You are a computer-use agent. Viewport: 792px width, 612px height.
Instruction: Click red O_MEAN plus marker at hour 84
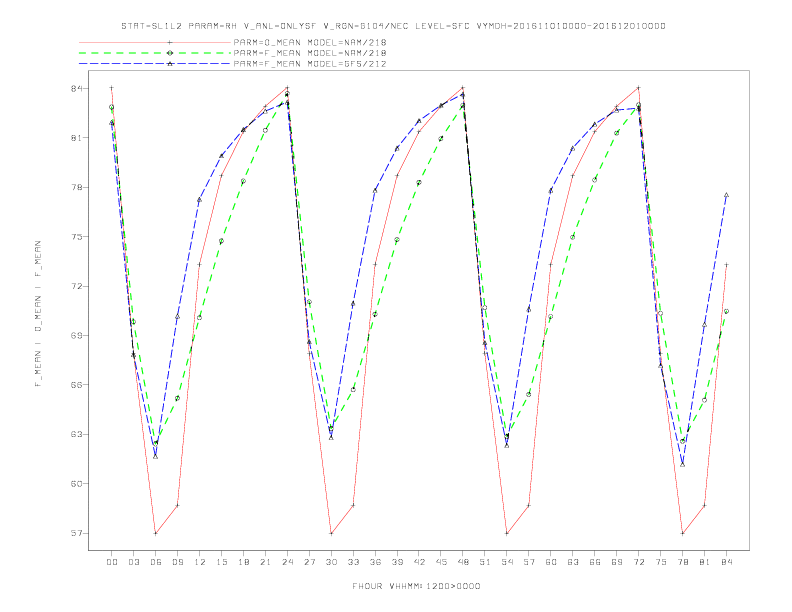pyautogui.click(x=726, y=265)
